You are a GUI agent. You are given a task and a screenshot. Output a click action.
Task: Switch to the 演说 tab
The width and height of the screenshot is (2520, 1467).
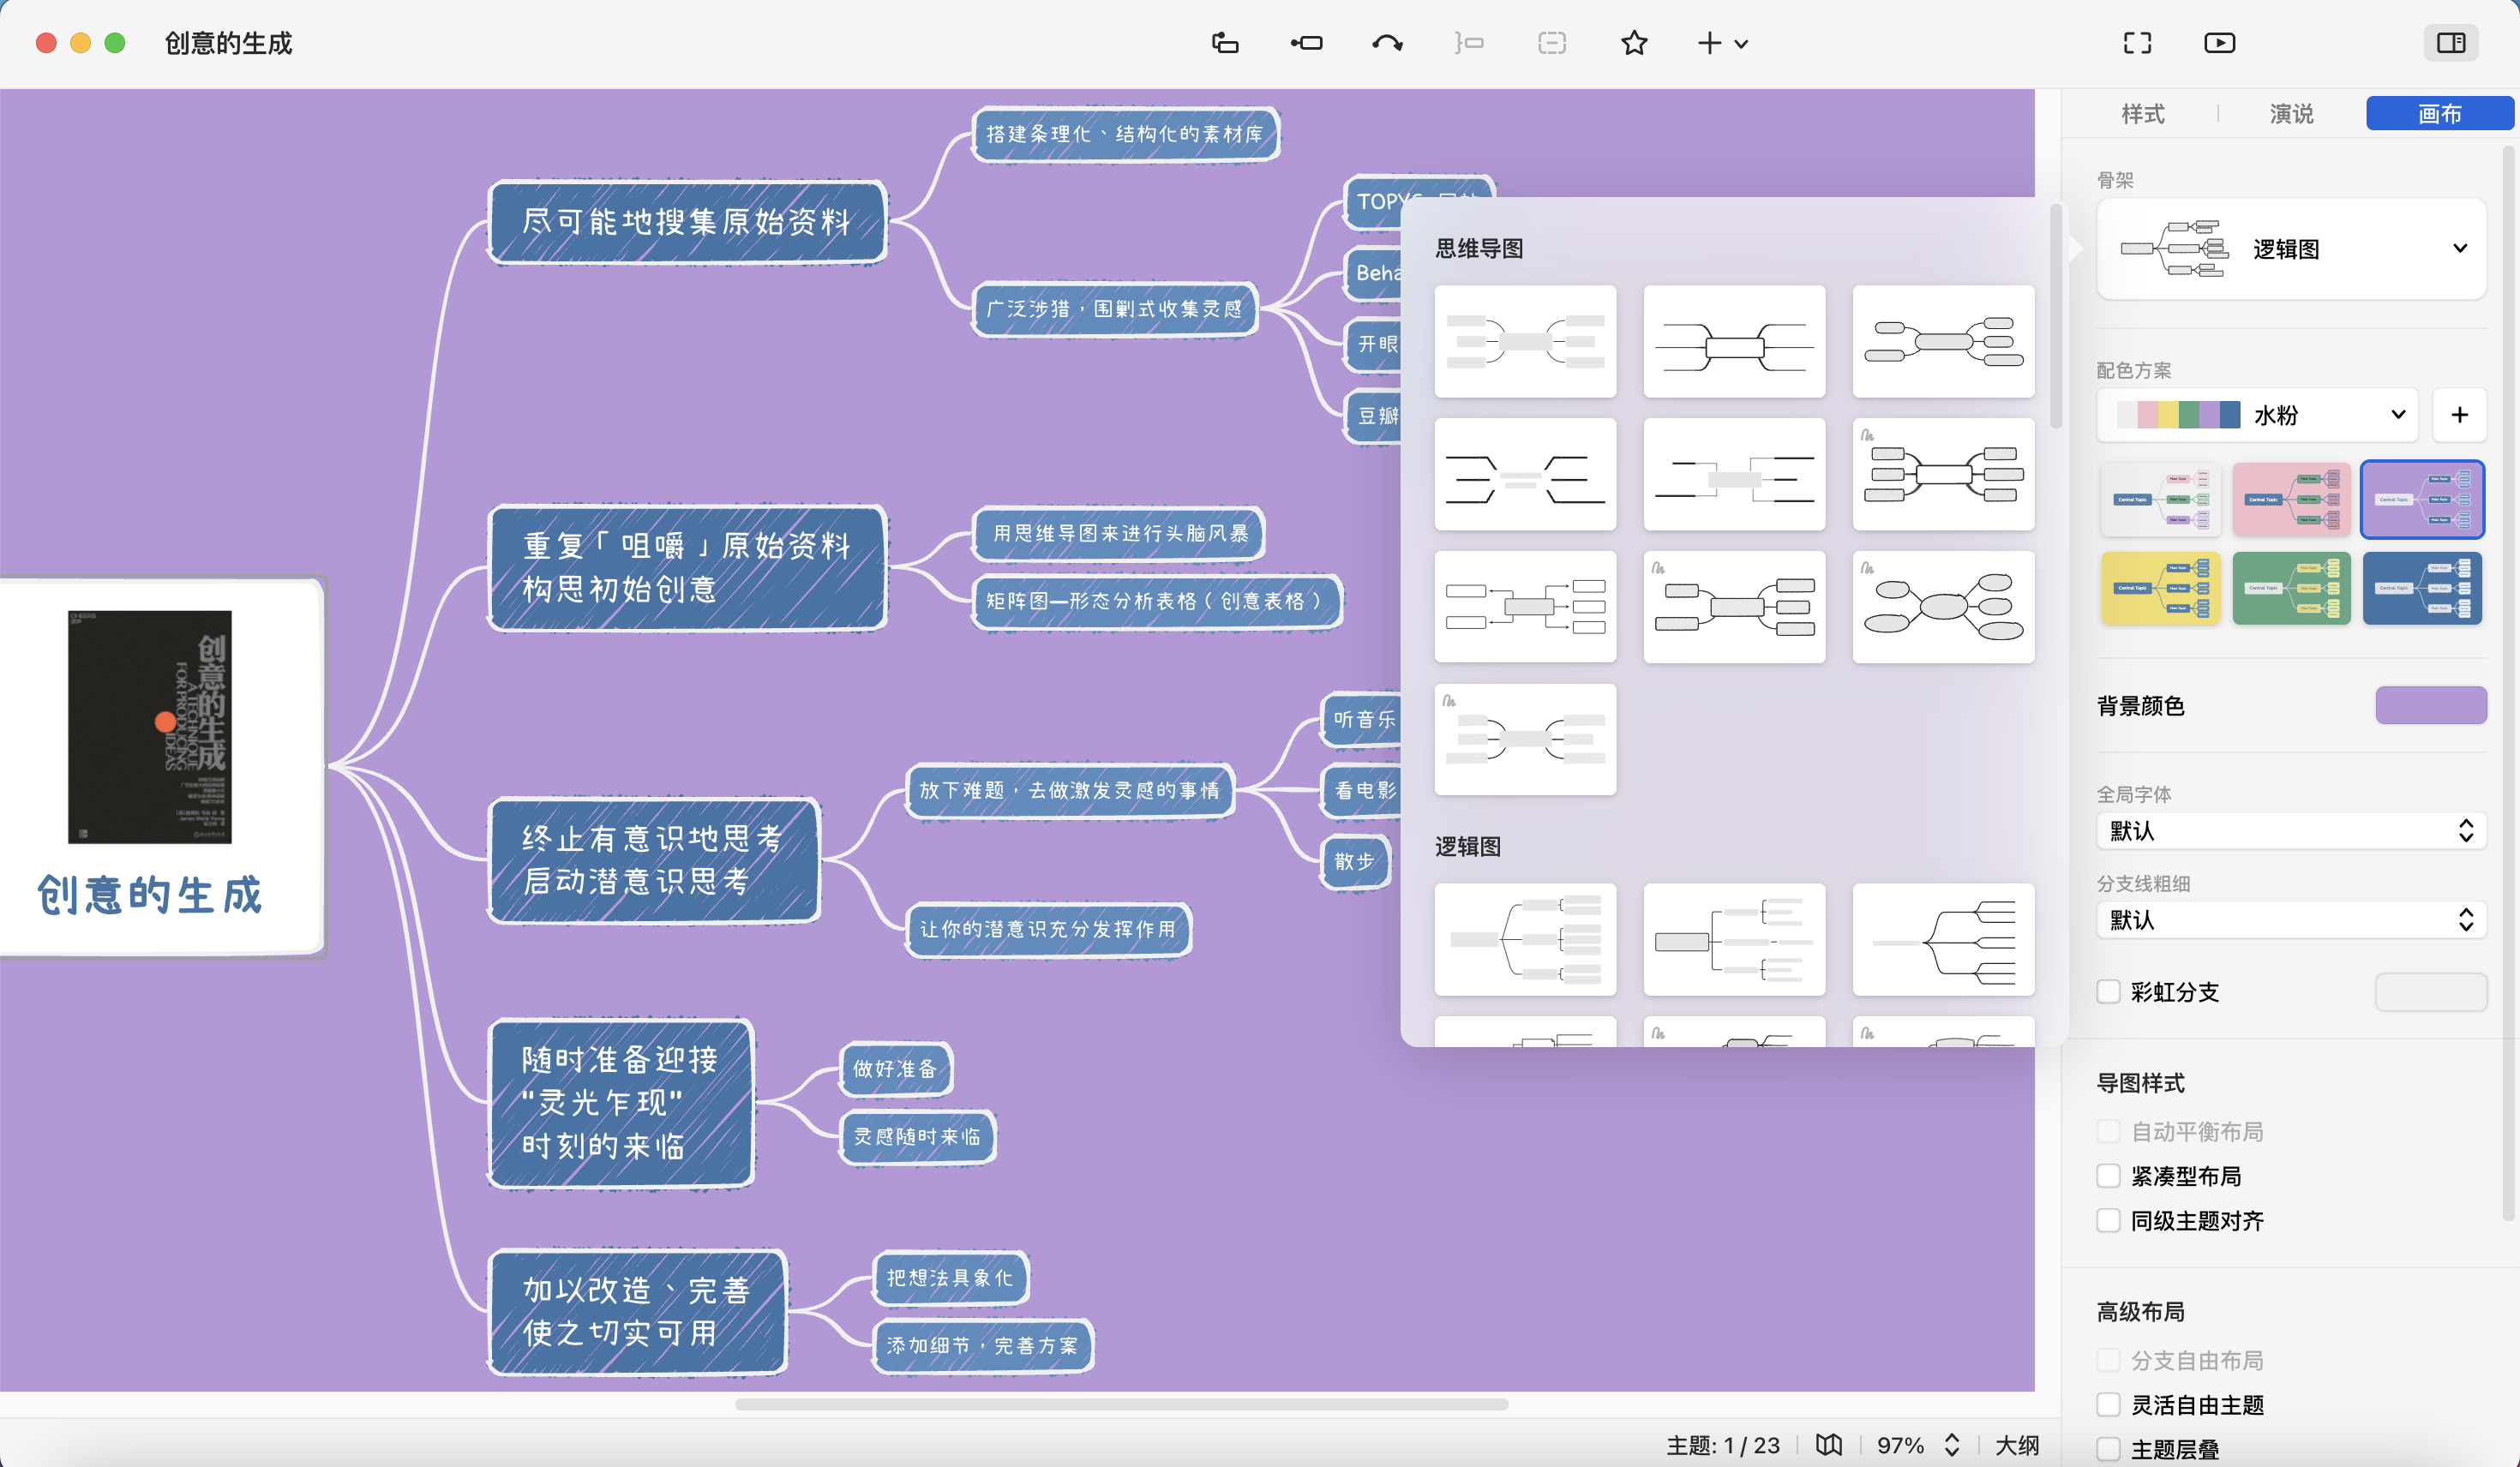click(2291, 114)
